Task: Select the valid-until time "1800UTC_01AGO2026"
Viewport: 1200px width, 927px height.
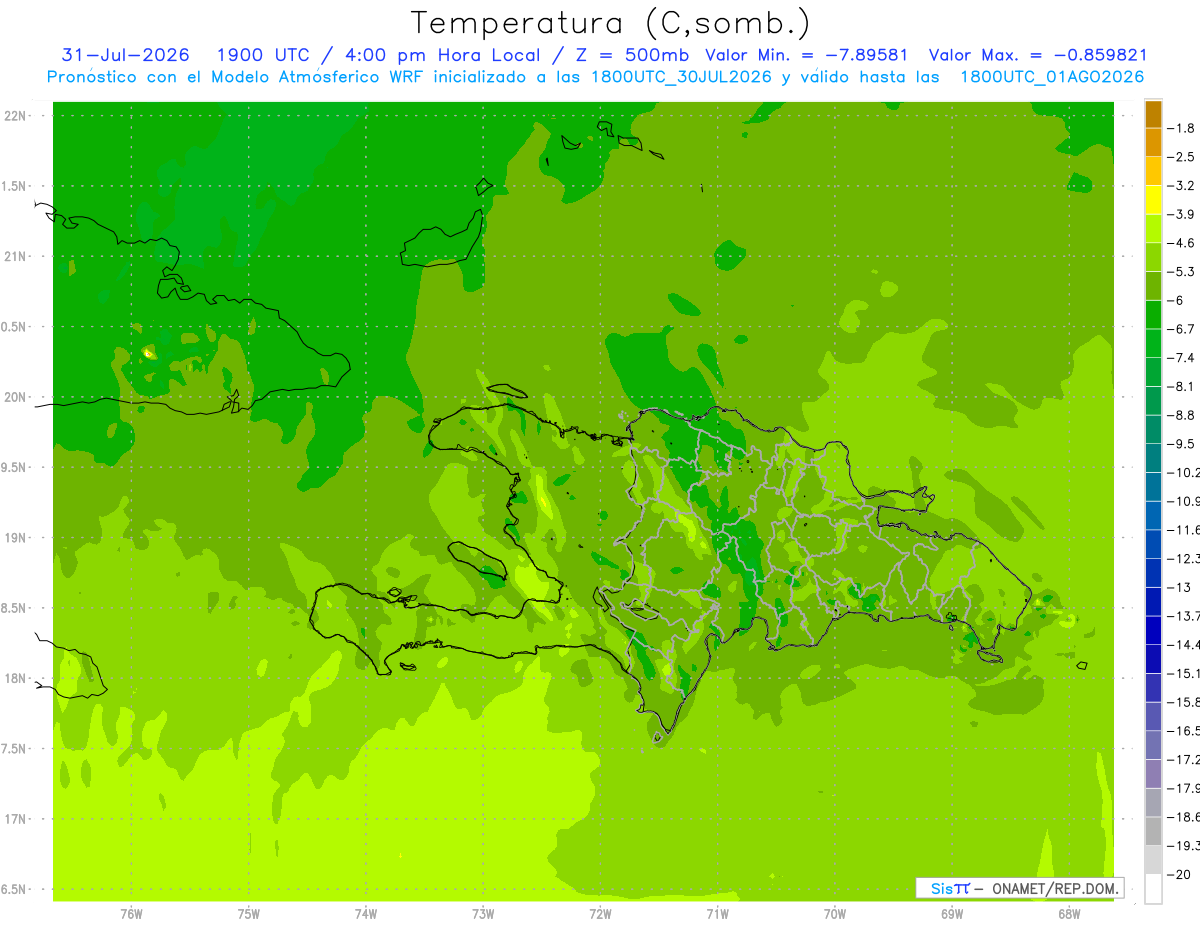Action: 1052,77
